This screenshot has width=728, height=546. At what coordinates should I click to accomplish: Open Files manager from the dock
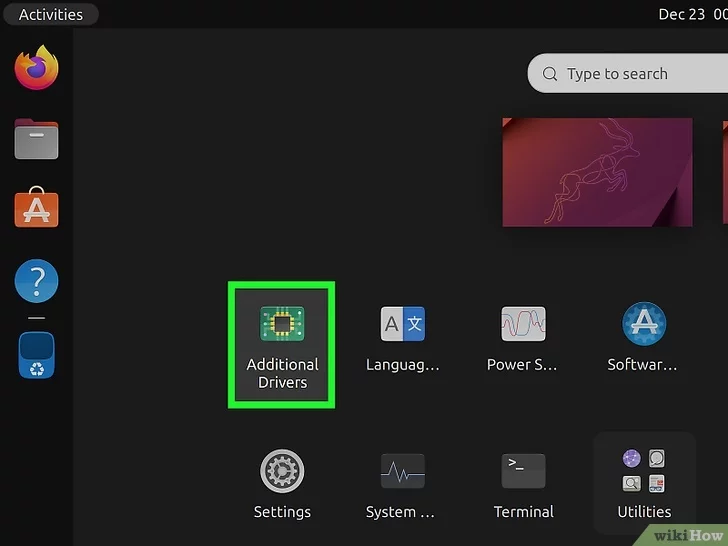(36, 139)
